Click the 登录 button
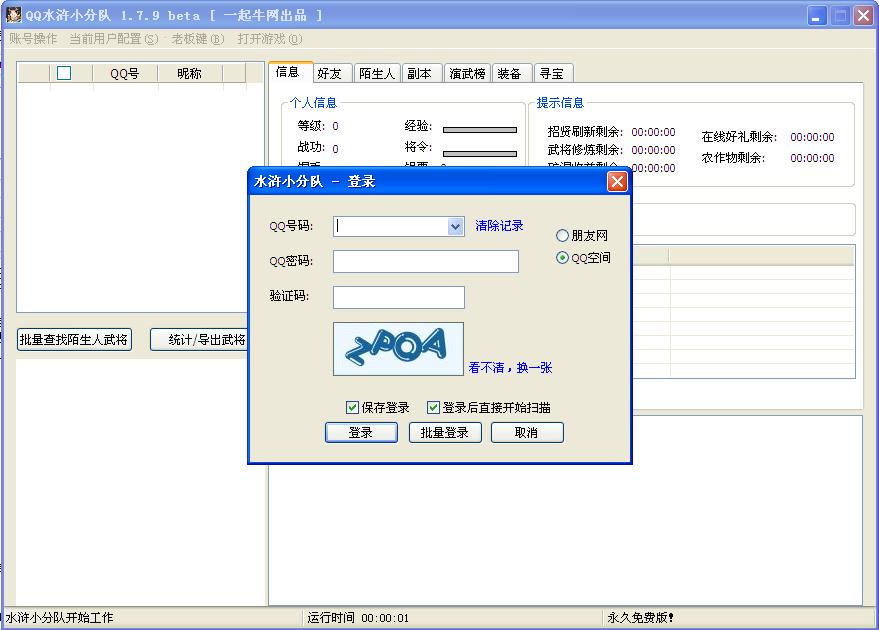Viewport: 879px width, 630px height. point(361,433)
